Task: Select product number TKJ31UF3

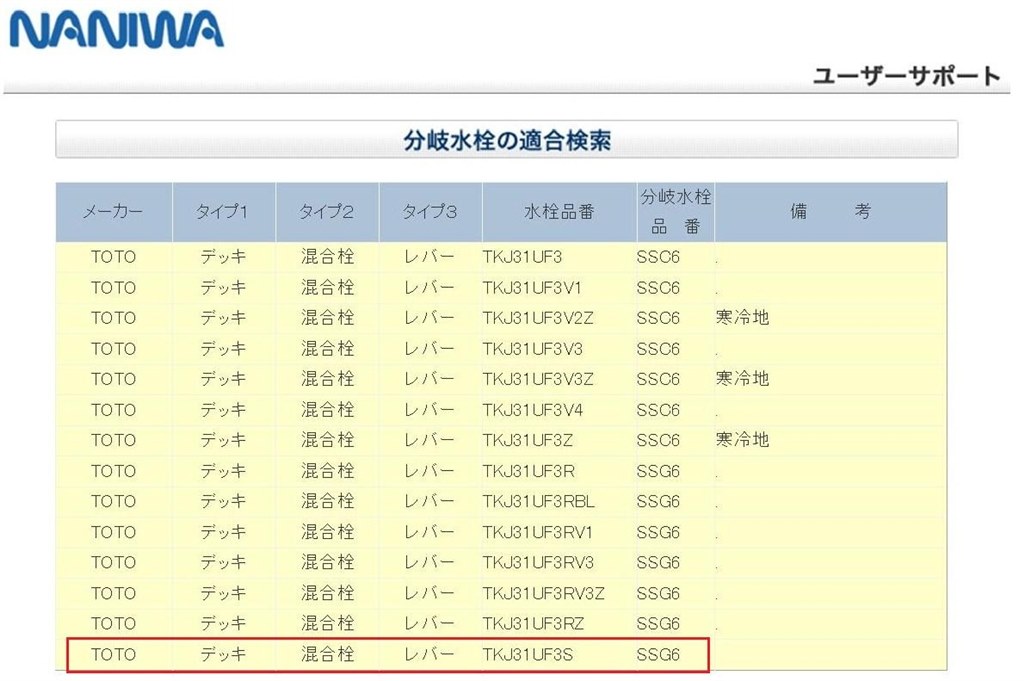Action: tap(522, 257)
